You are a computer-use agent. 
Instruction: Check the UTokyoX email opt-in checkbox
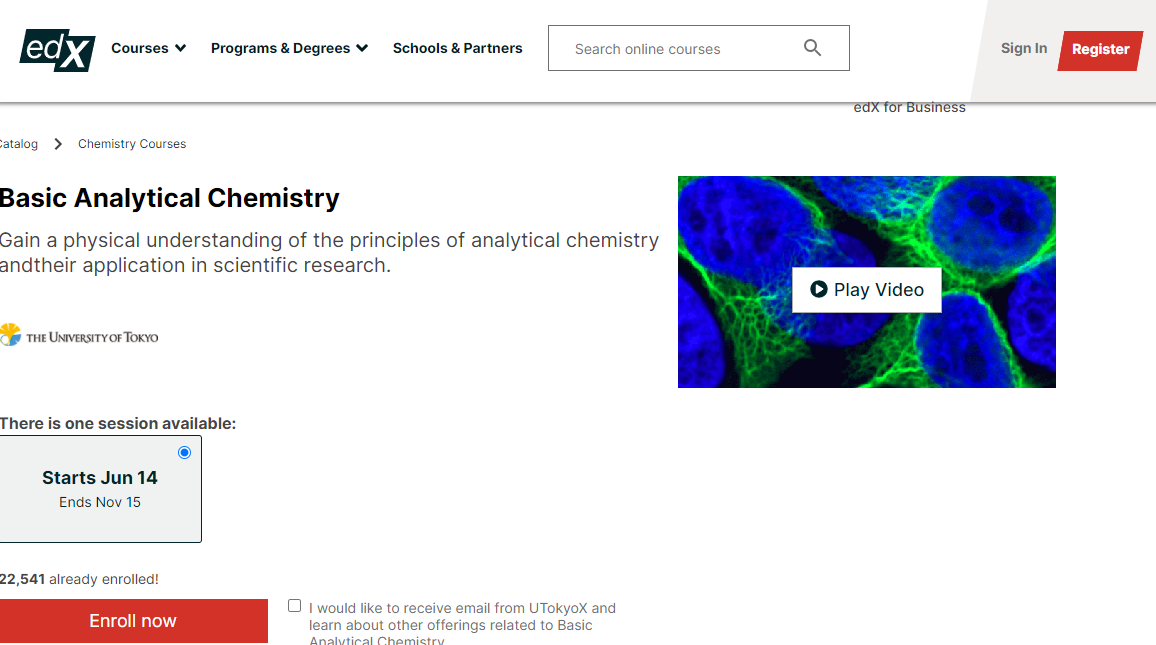tap(294, 606)
